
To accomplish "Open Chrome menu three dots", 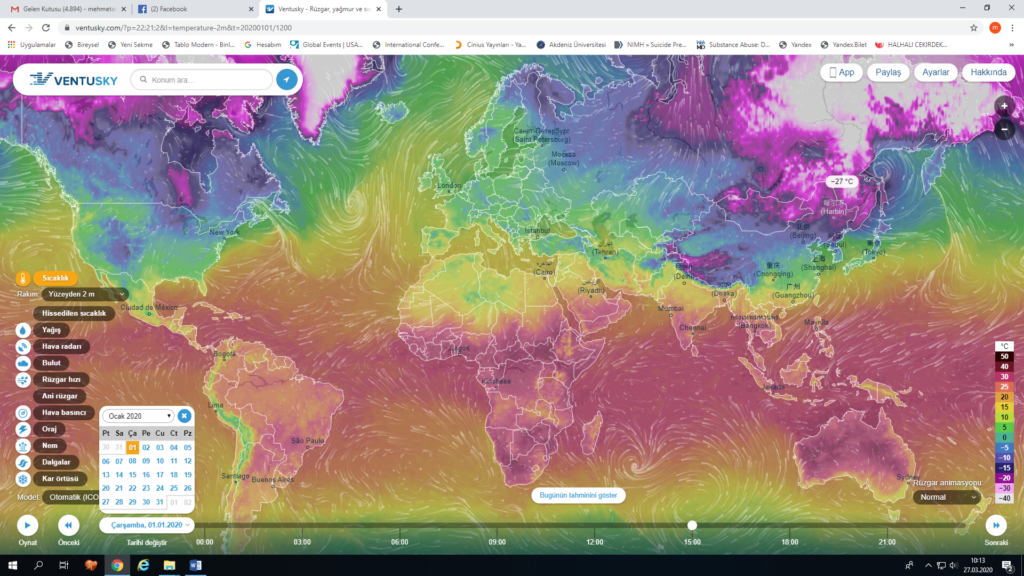I will tap(1012, 27).
